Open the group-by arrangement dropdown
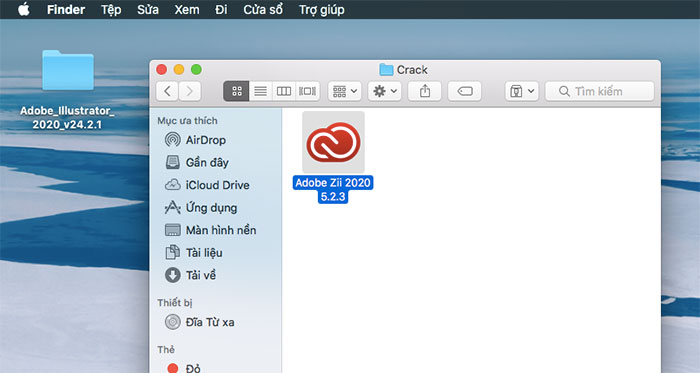Image resolution: width=700 pixels, height=373 pixels. point(345,91)
